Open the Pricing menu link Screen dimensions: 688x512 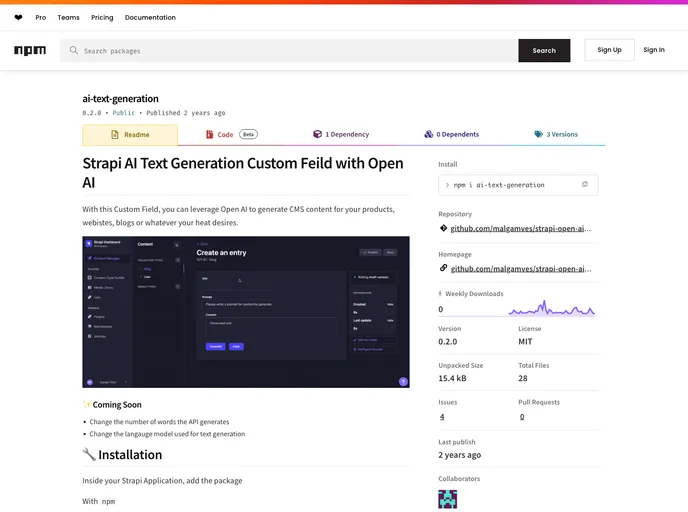point(102,18)
